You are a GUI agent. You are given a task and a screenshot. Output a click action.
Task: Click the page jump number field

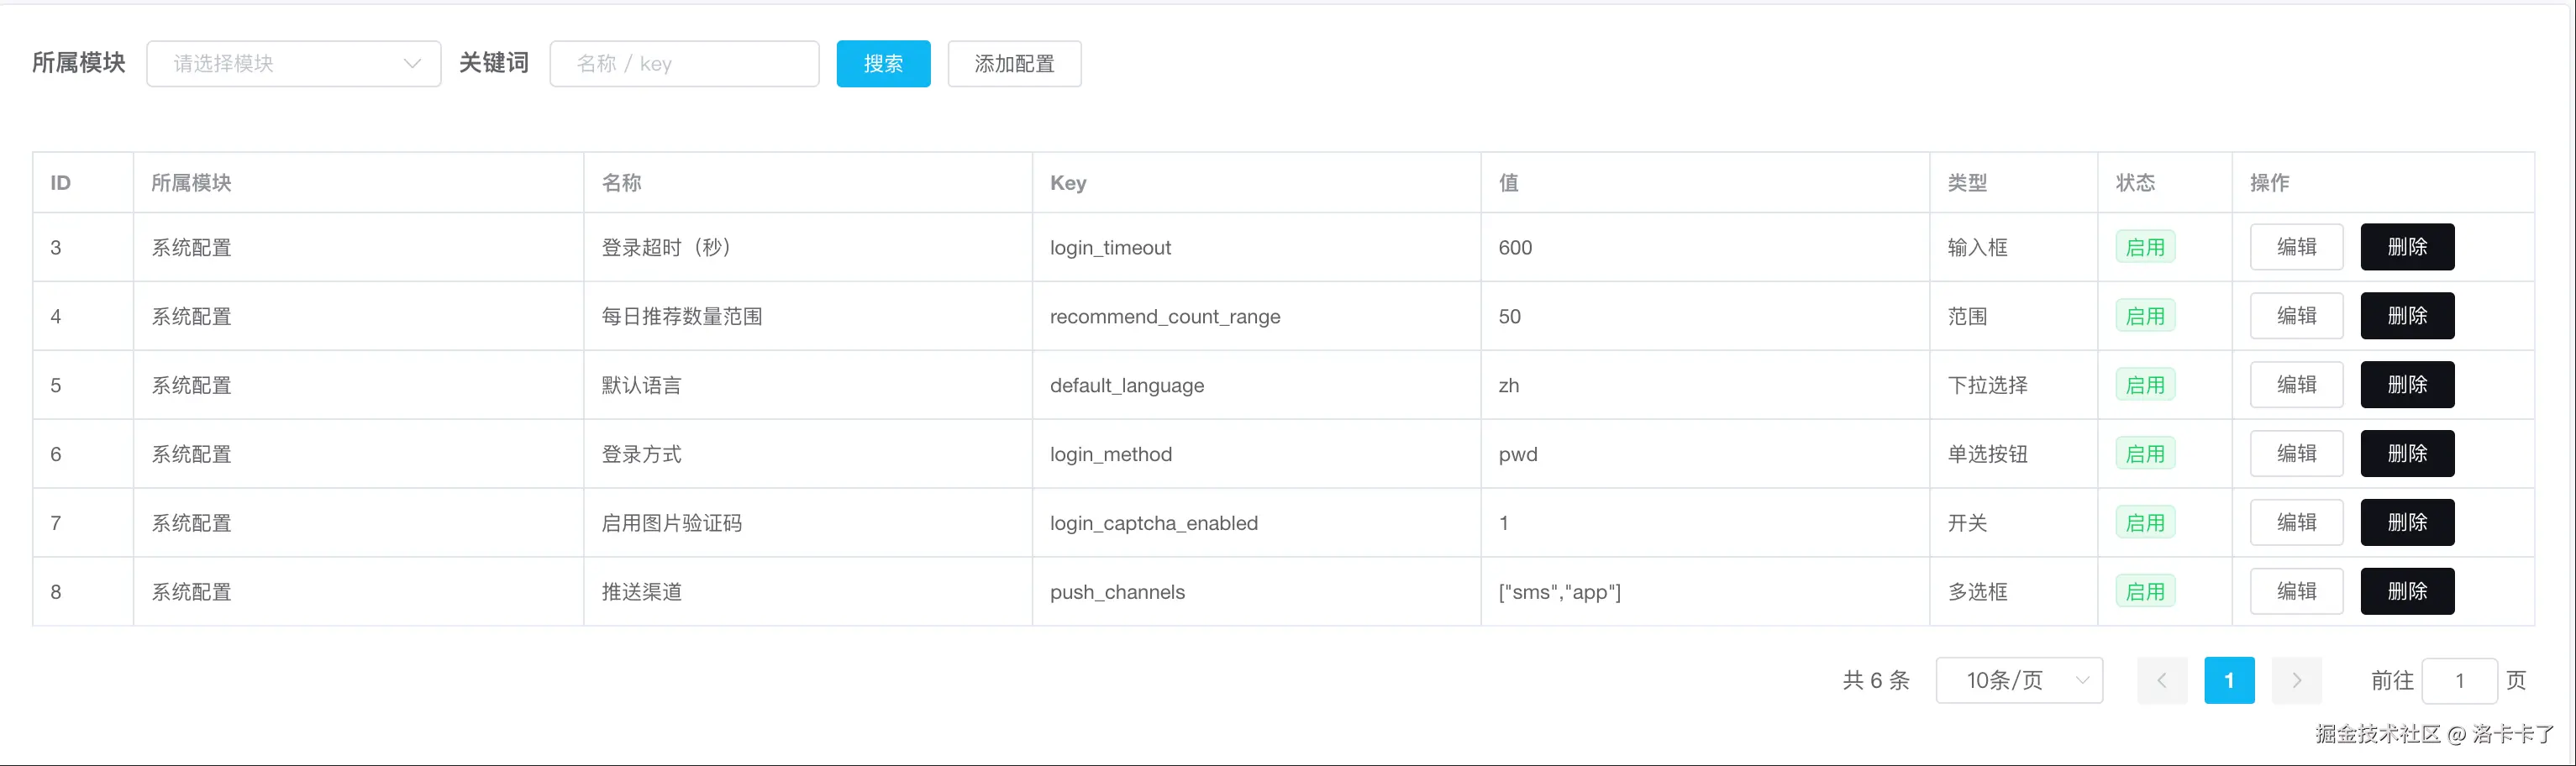click(x=2459, y=680)
